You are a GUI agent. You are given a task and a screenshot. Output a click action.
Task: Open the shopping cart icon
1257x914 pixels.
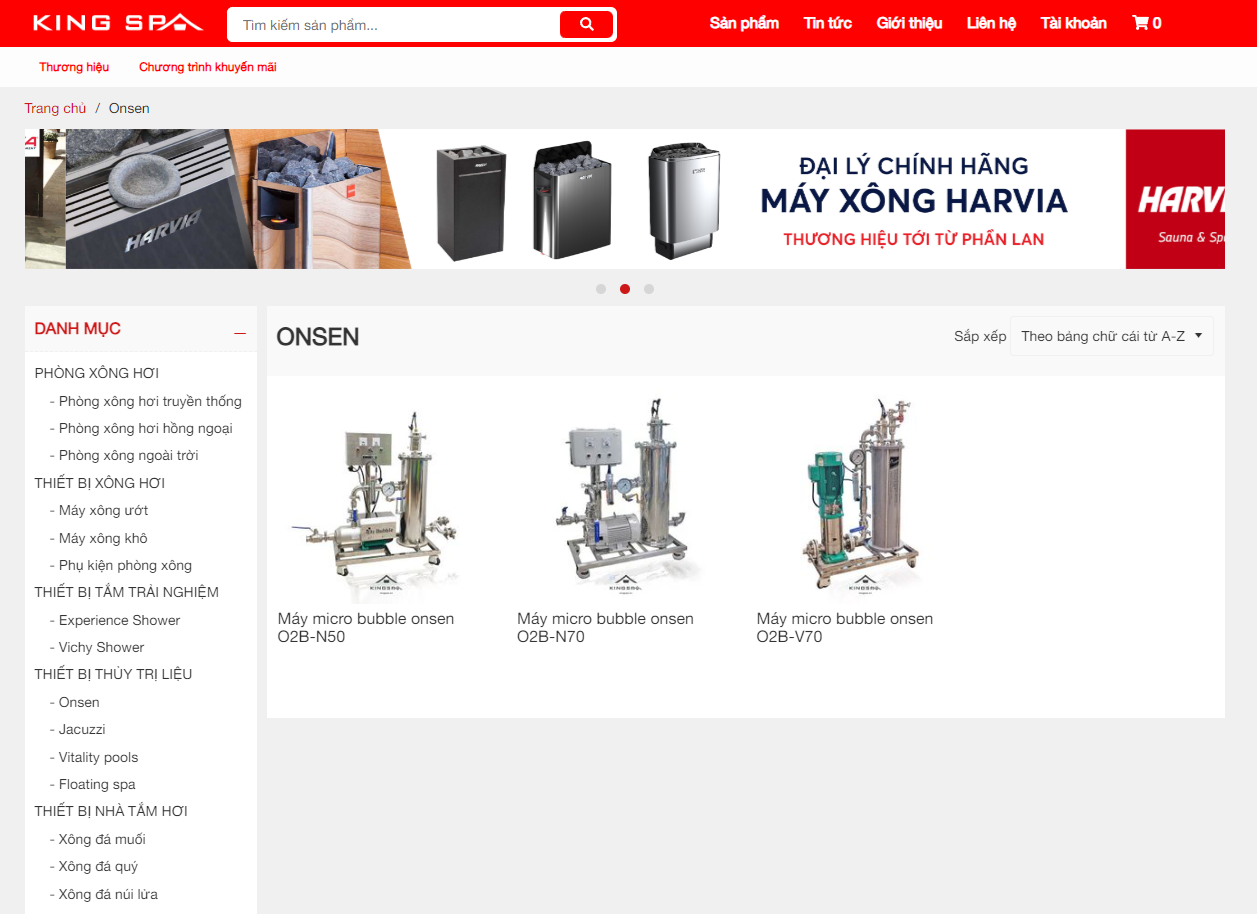1146,23
